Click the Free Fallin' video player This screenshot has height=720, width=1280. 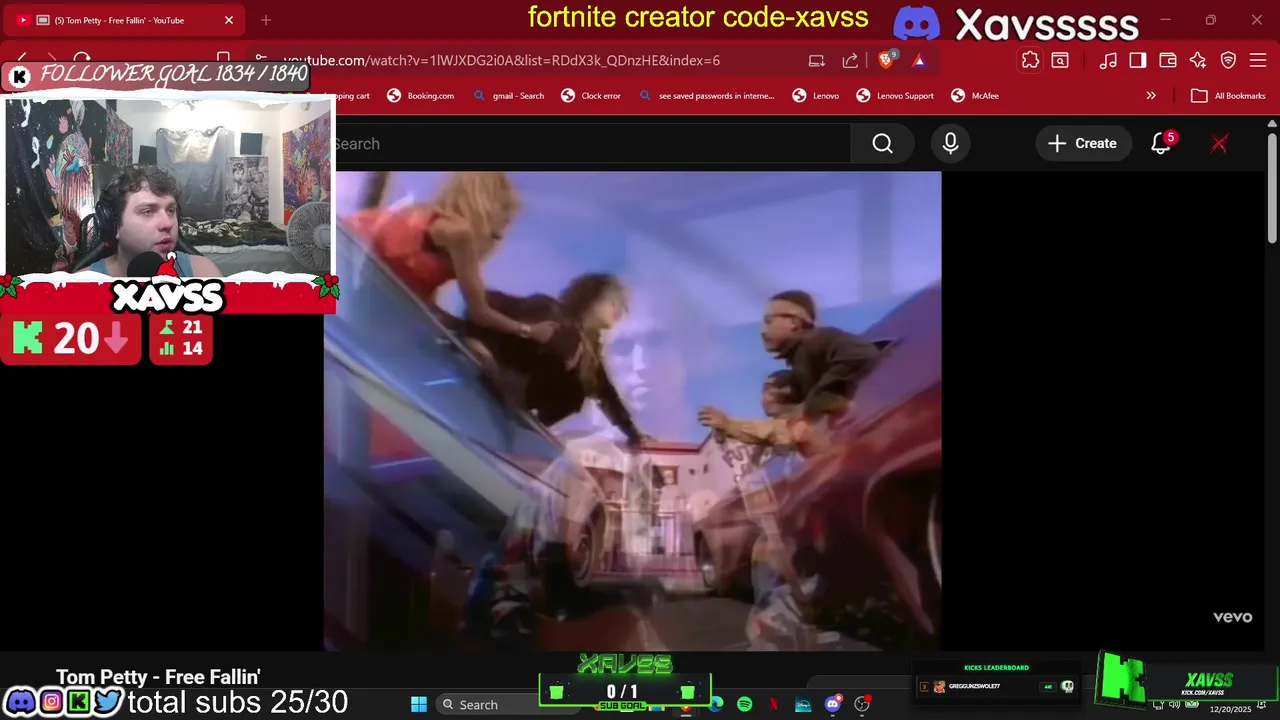pyautogui.click(x=632, y=410)
